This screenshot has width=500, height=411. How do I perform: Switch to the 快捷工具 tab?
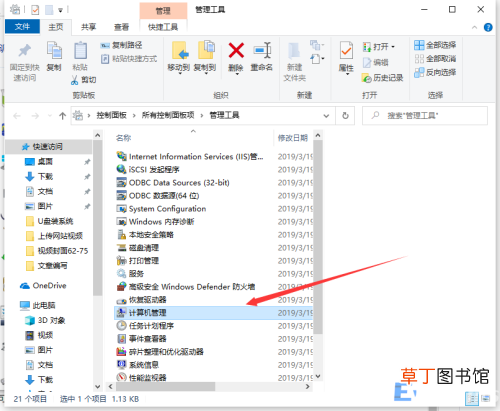163,27
